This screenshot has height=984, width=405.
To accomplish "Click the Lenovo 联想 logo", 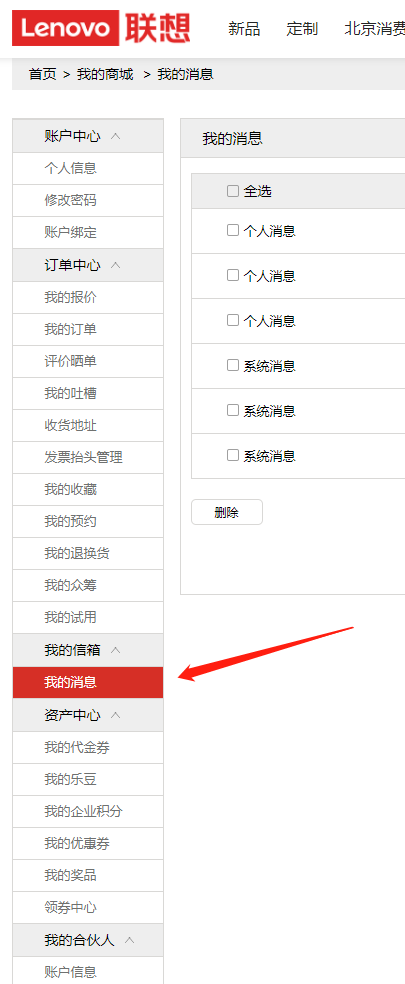I will coord(101,28).
